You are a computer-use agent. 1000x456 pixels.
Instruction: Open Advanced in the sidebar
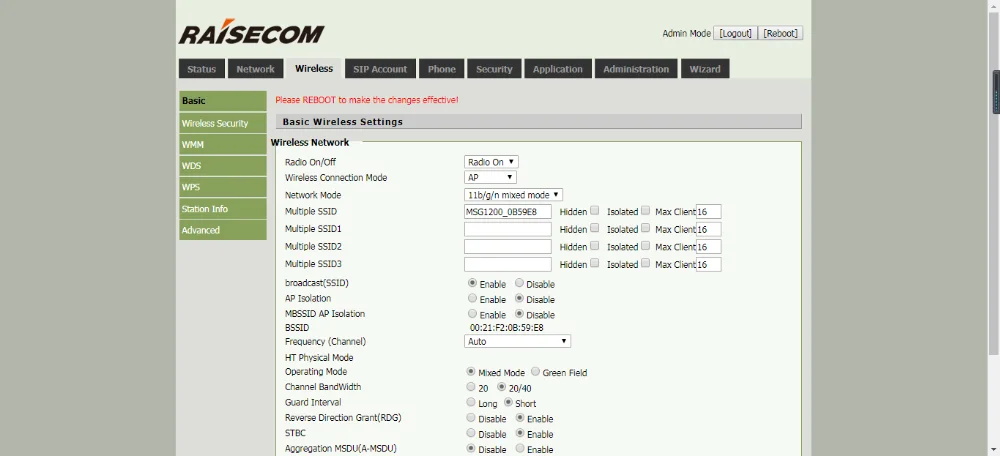tap(223, 230)
